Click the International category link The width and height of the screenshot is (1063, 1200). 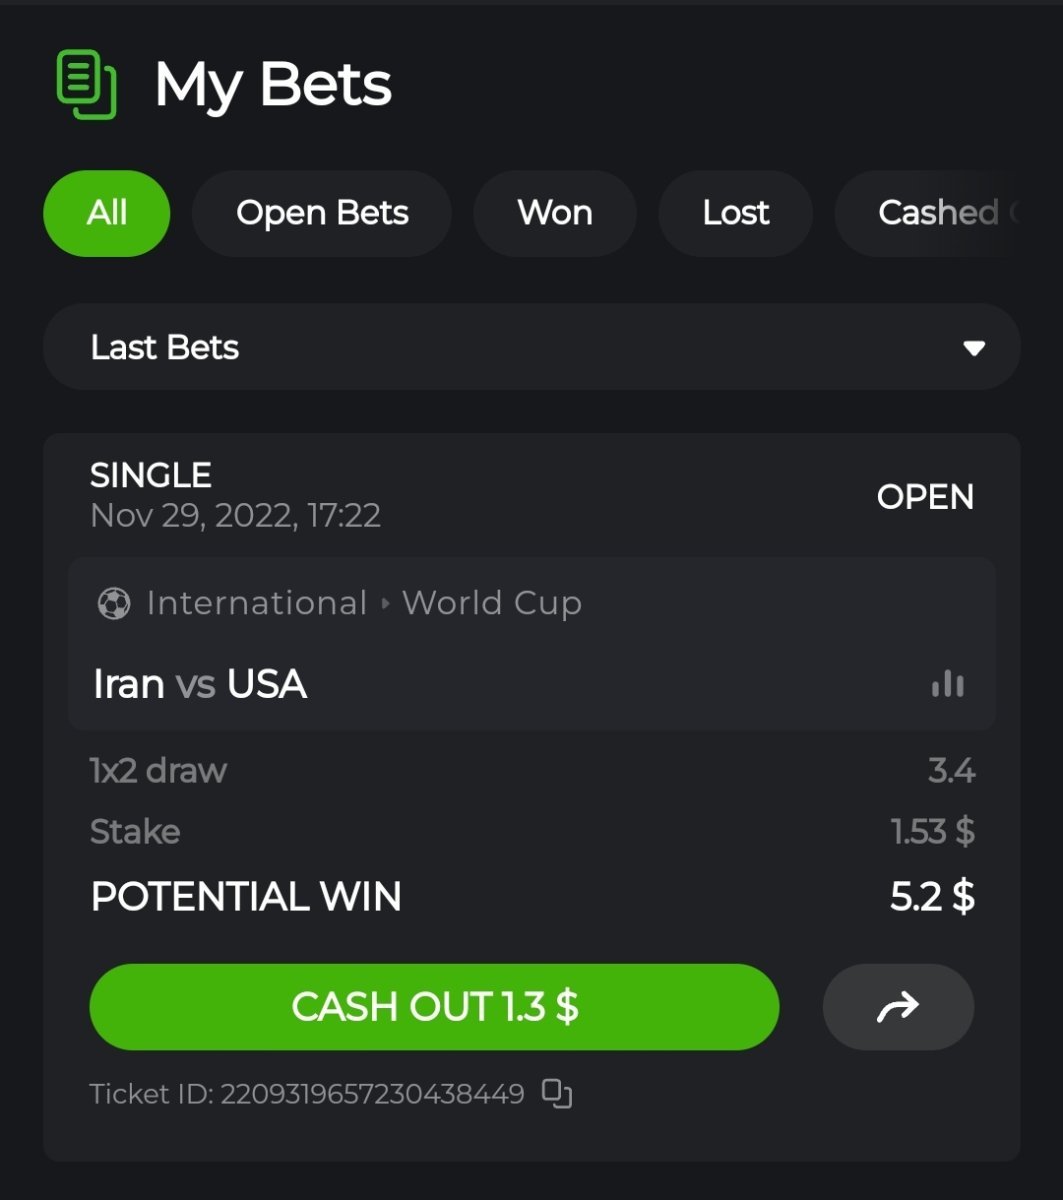pyautogui.click(x=257, y=603)
